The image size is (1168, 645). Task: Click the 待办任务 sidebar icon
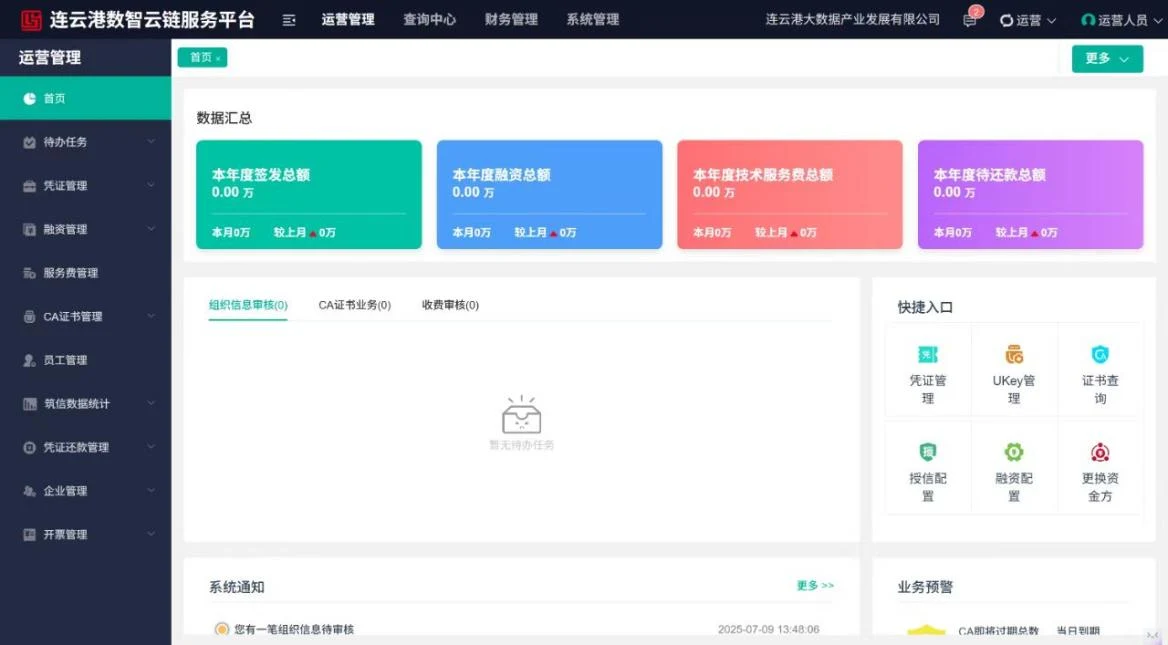[29, 142]
